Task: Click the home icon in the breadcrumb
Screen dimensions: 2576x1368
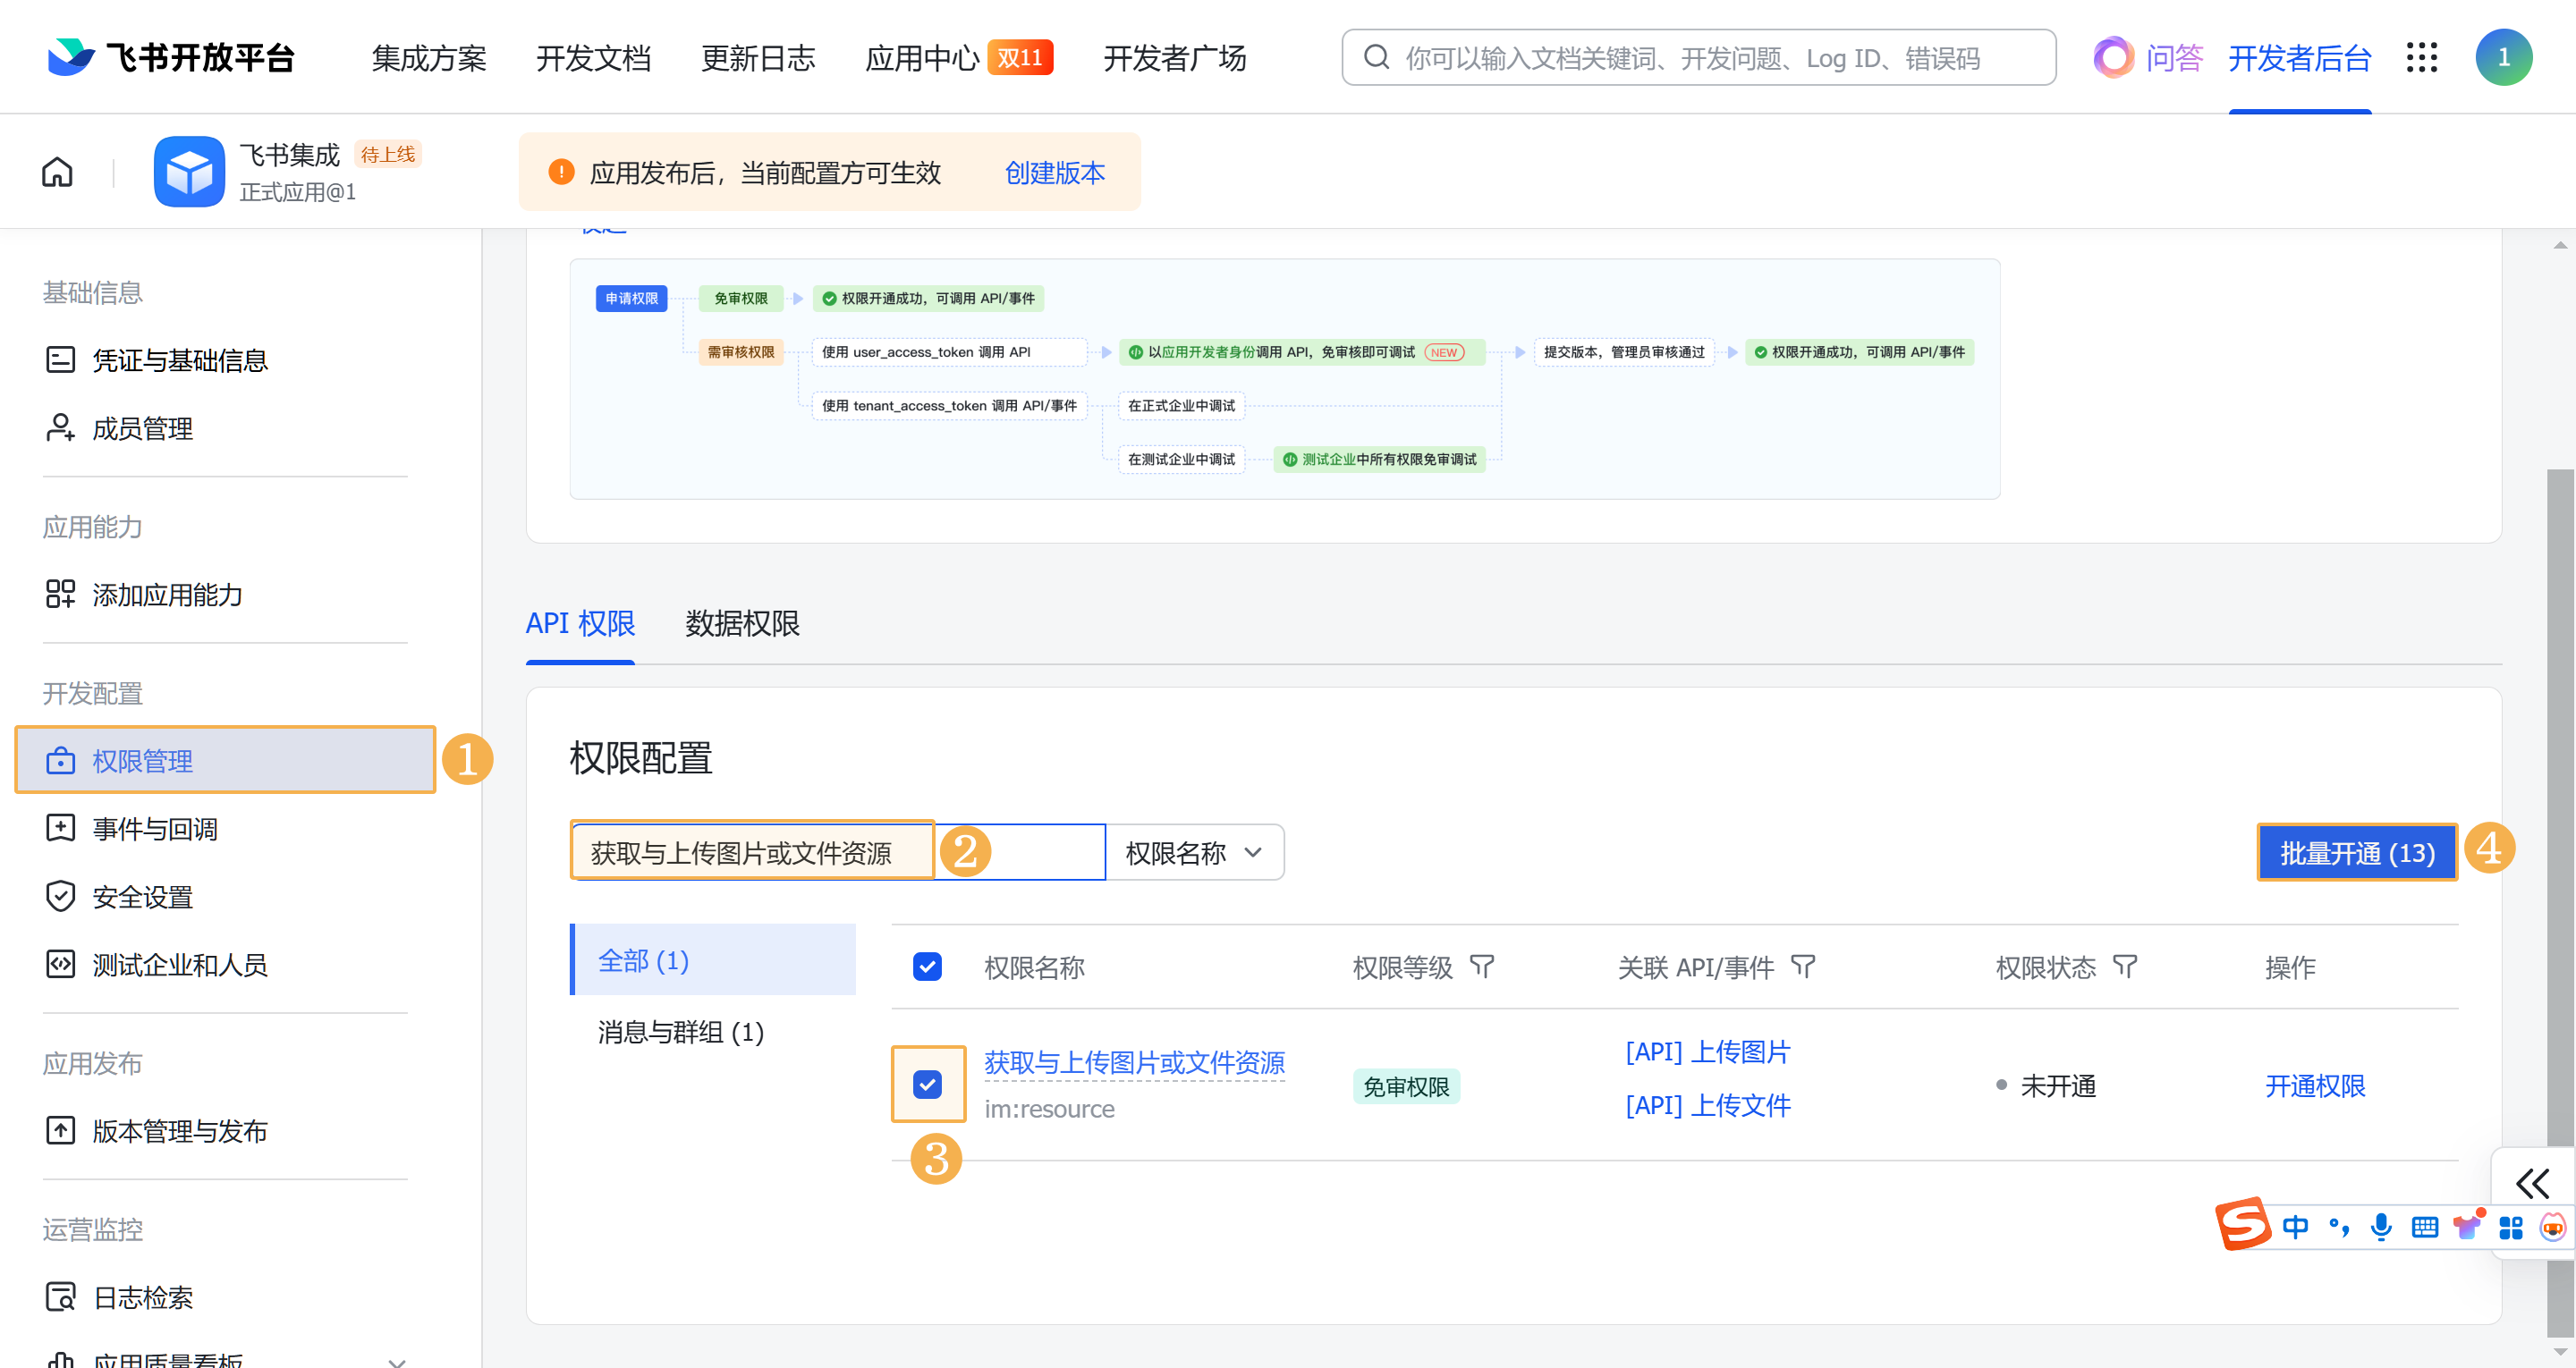Action: coord(57,172)
